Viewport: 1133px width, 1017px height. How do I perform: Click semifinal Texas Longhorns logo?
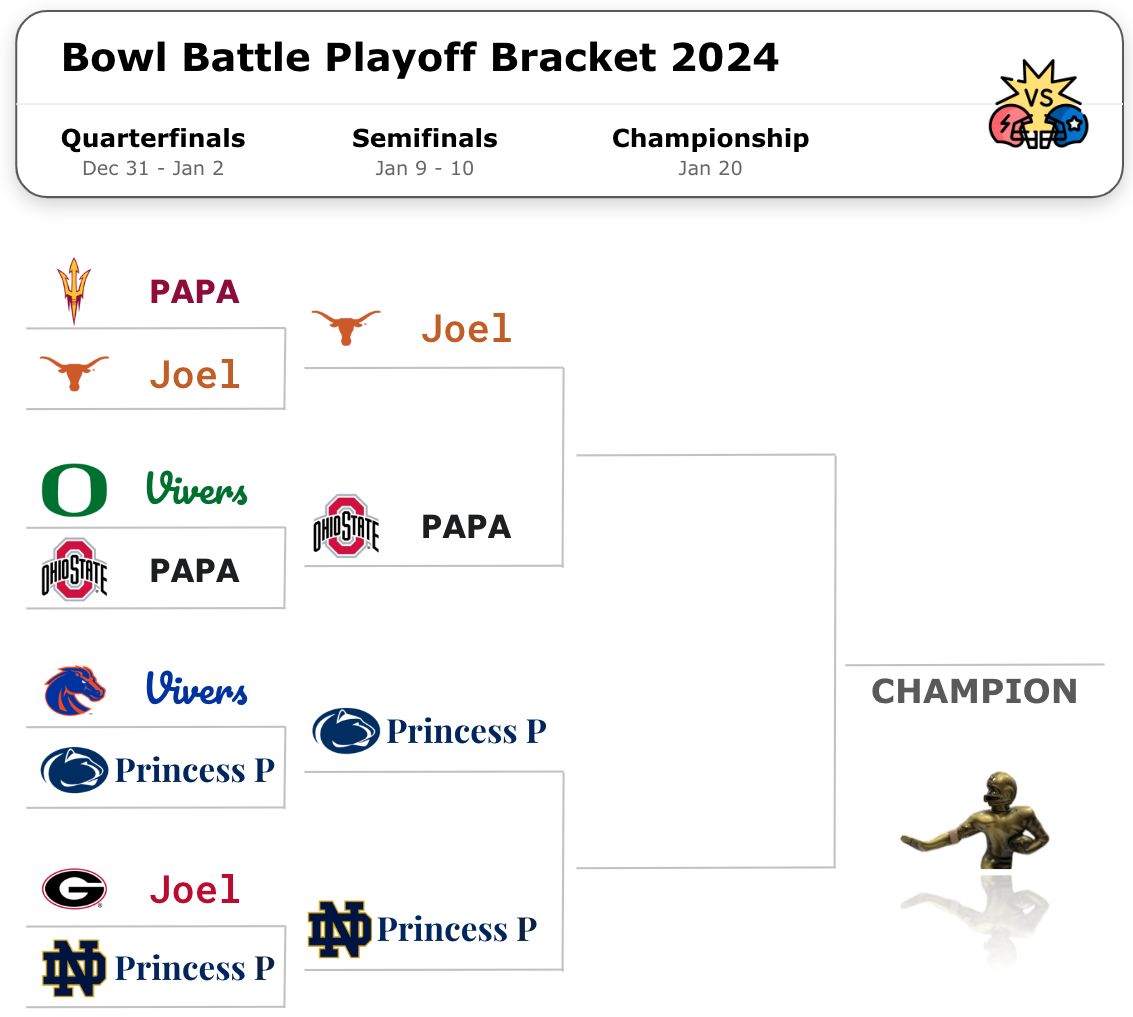[x=346, y=327]
